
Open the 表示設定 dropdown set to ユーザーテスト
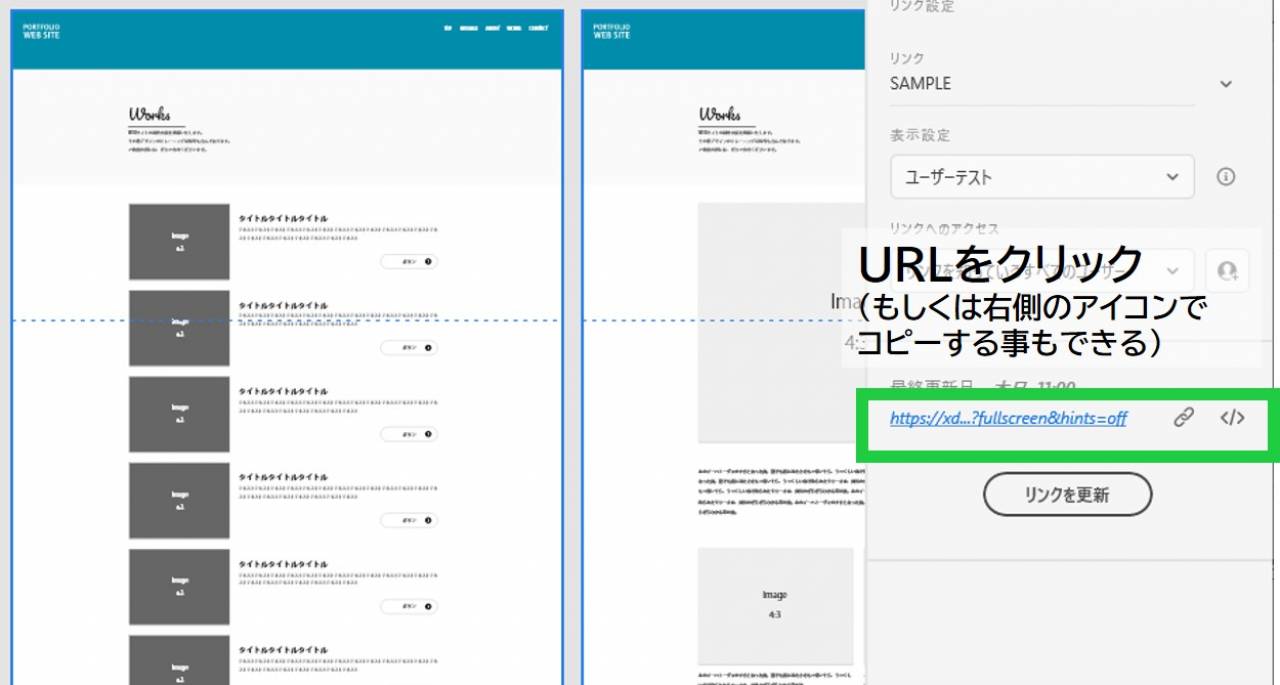coord(1042,177)
